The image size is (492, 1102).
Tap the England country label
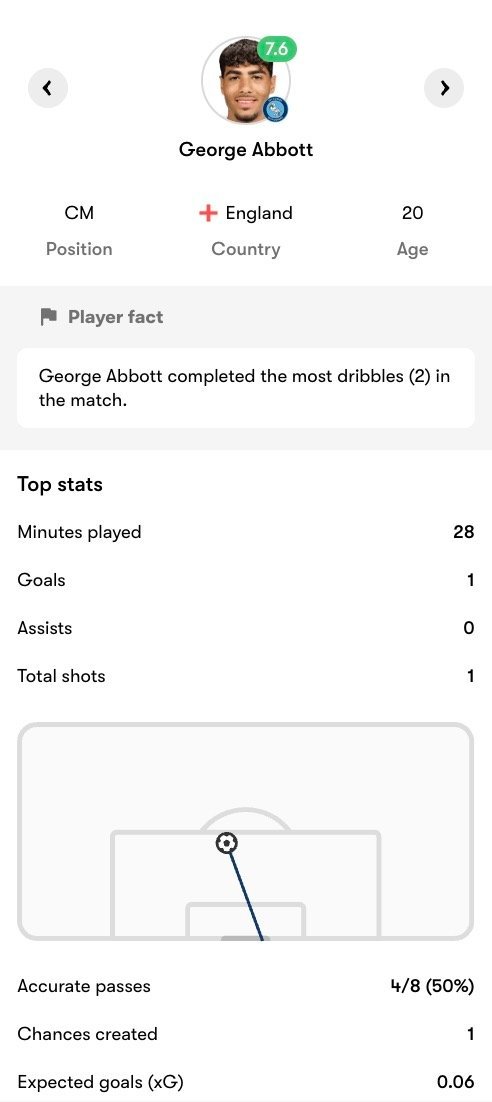[259, 213]
